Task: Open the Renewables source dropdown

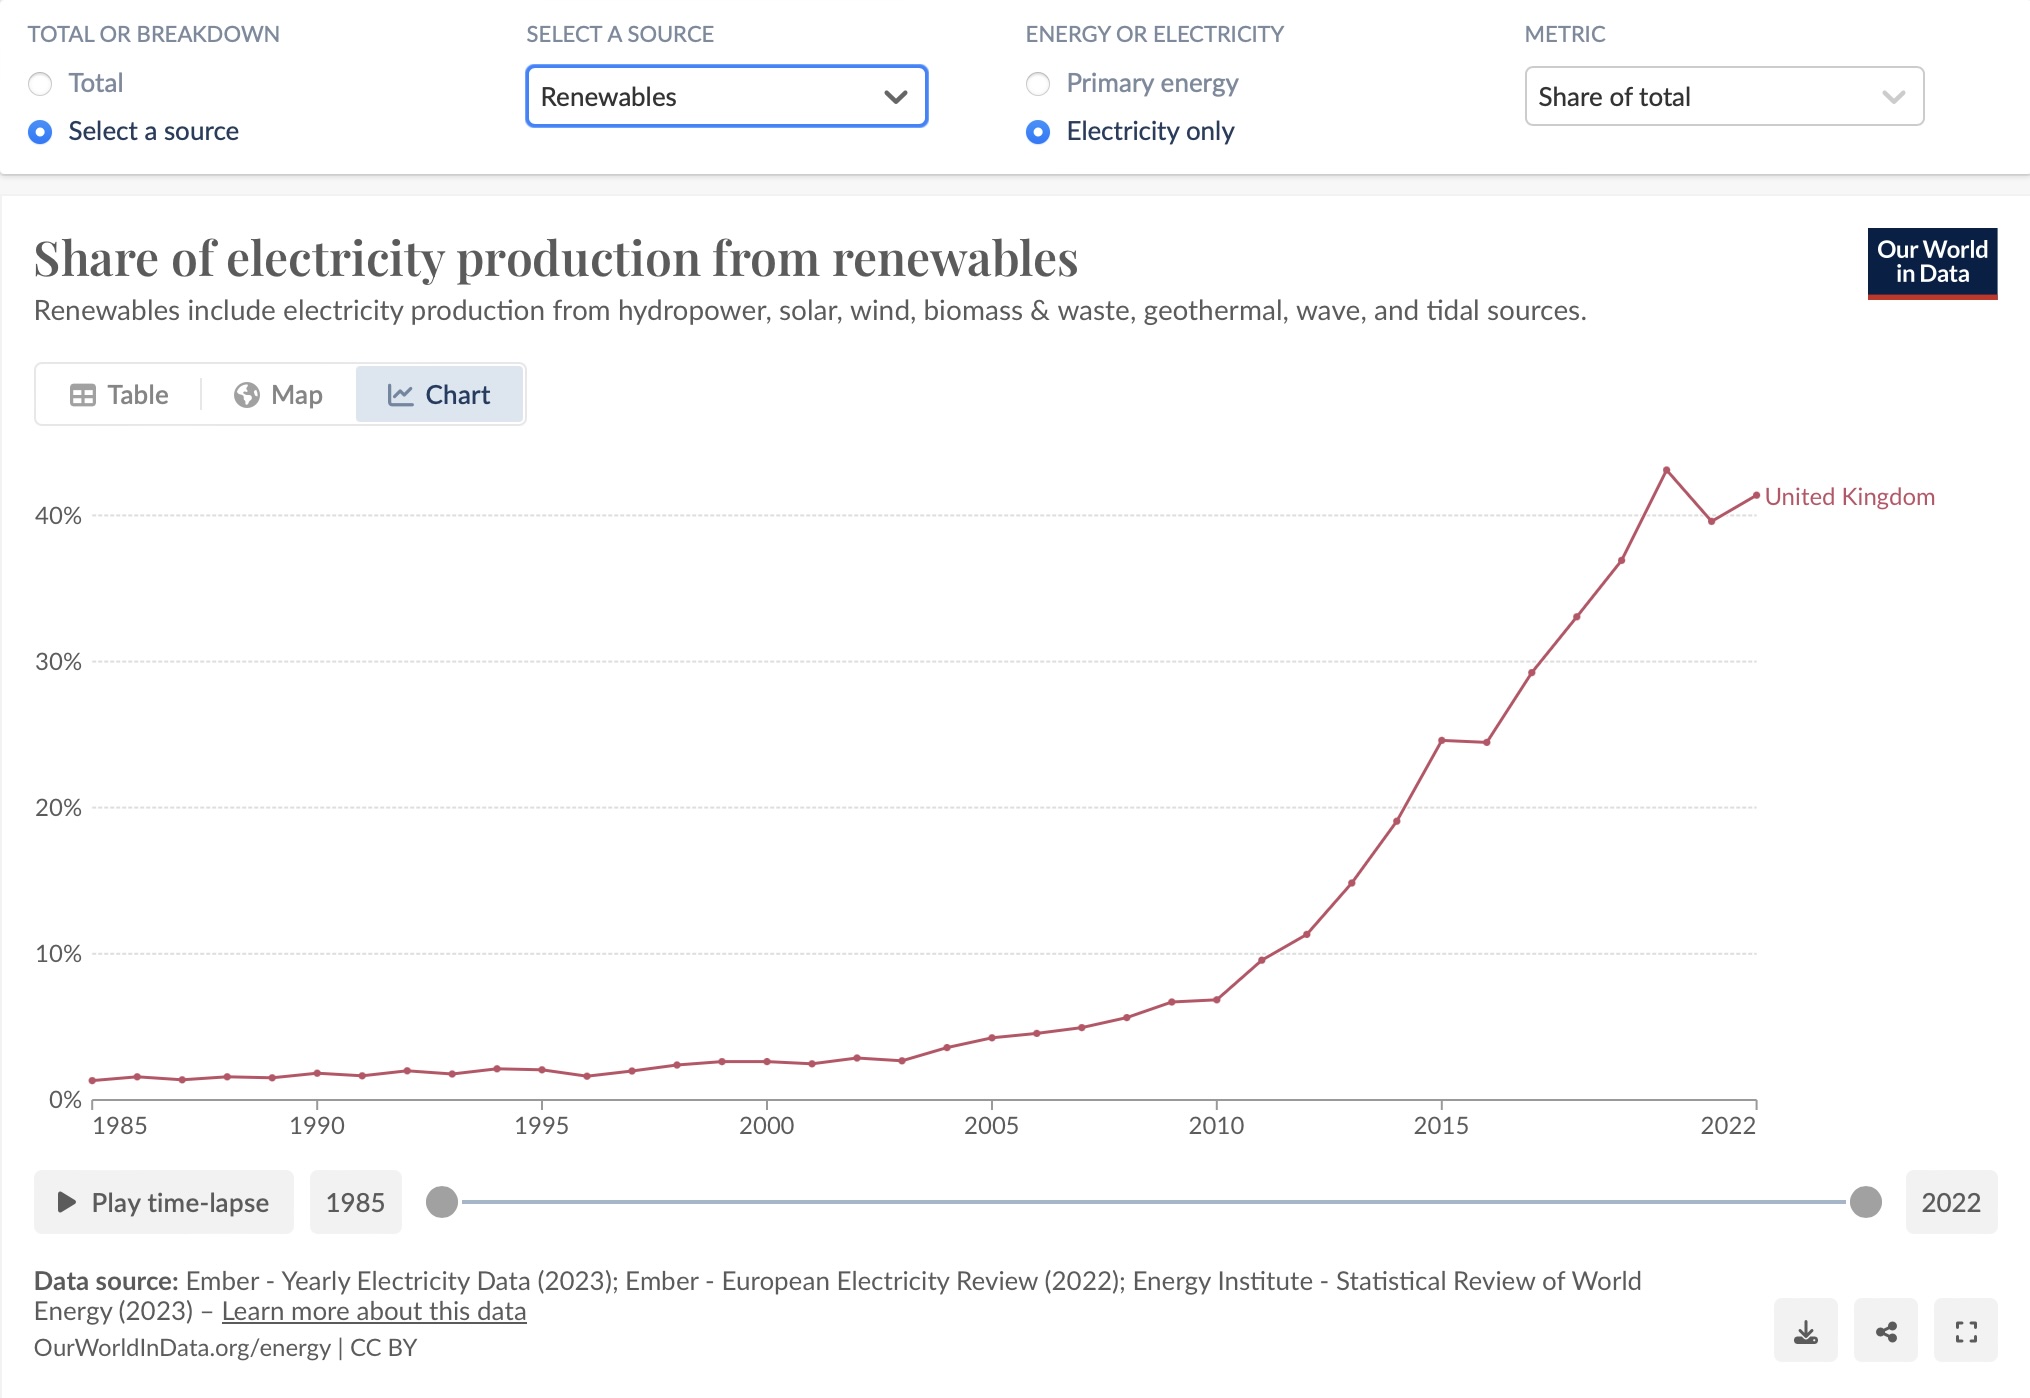Action: pos(727,96)
